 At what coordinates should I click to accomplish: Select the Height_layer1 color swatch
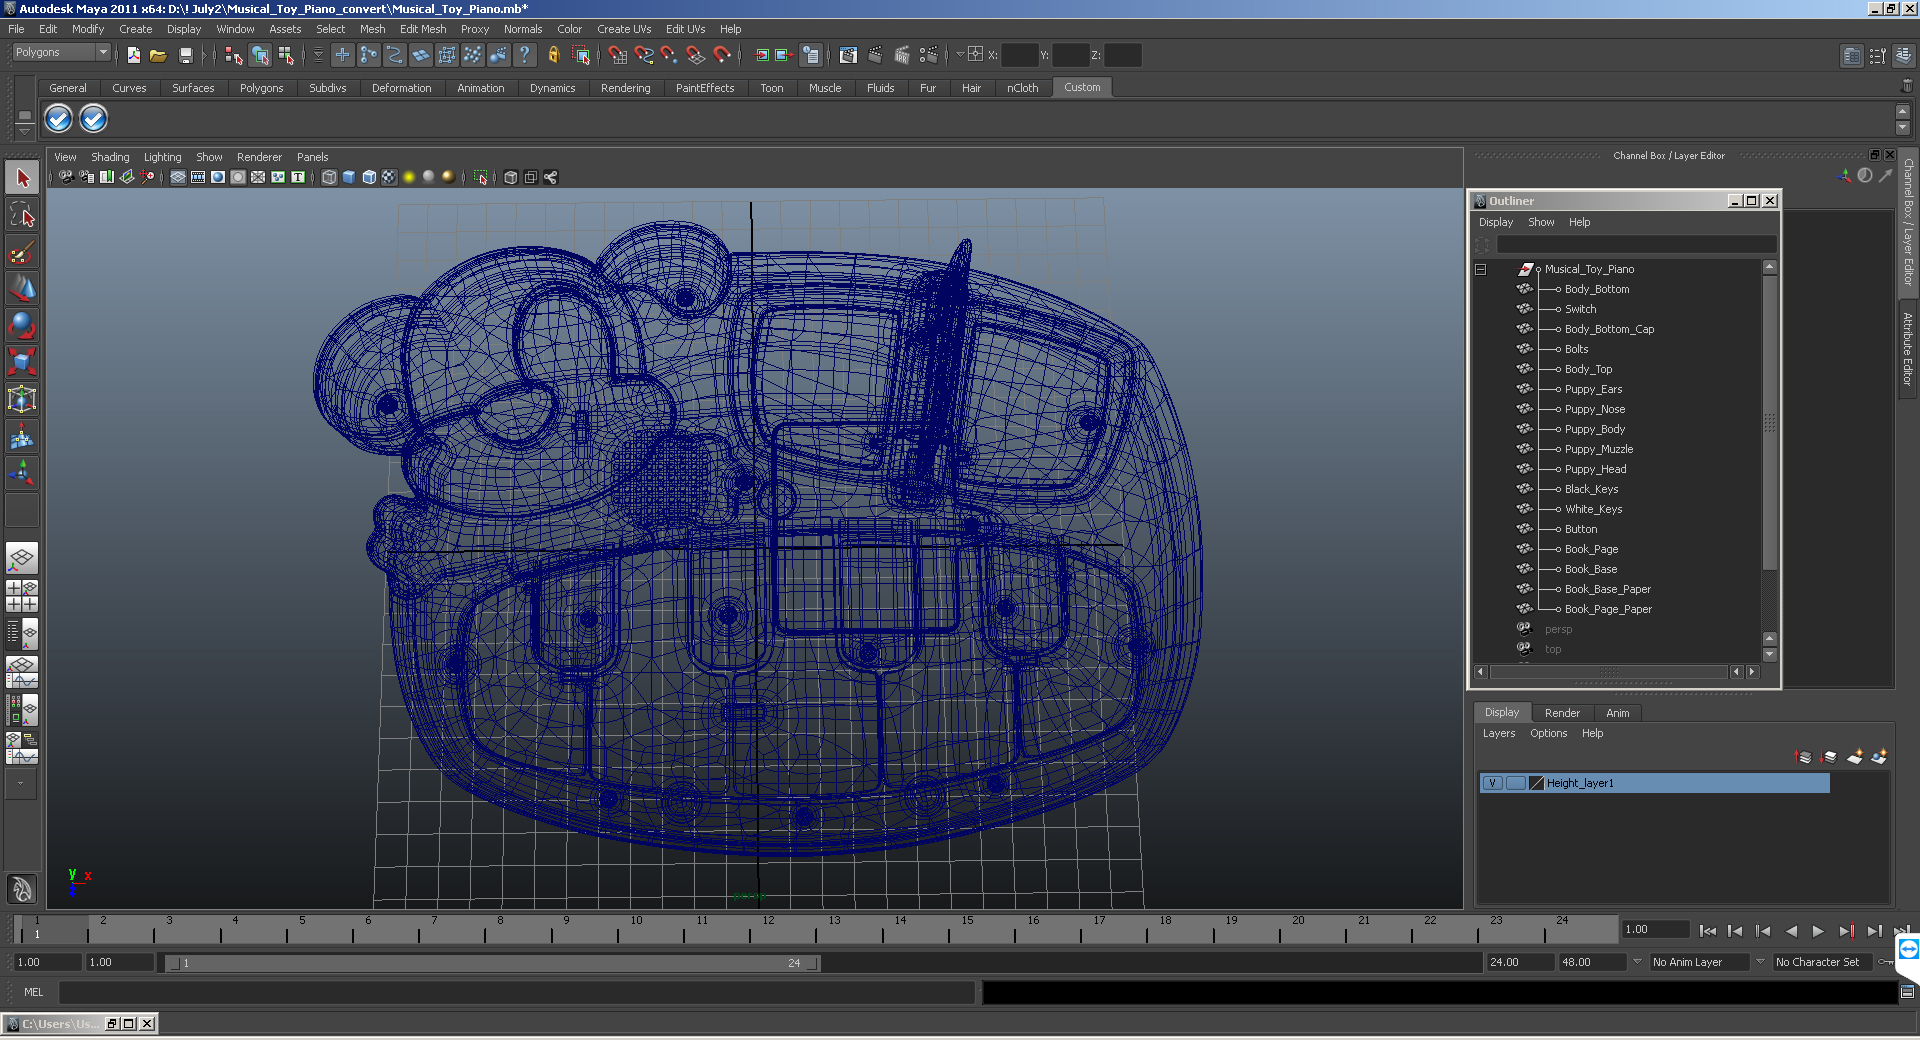click(1537, 783)
